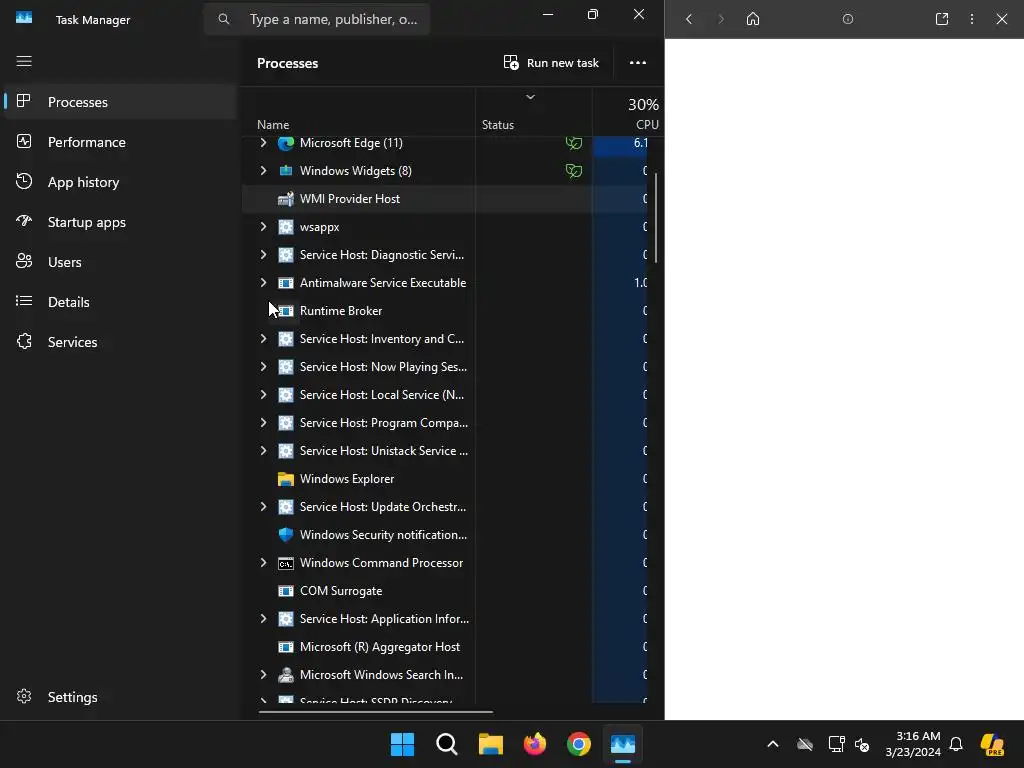This screenshot has height=768, width=1024.
Task: Open the Startup apps page
Action: click(x=120, y=222)
